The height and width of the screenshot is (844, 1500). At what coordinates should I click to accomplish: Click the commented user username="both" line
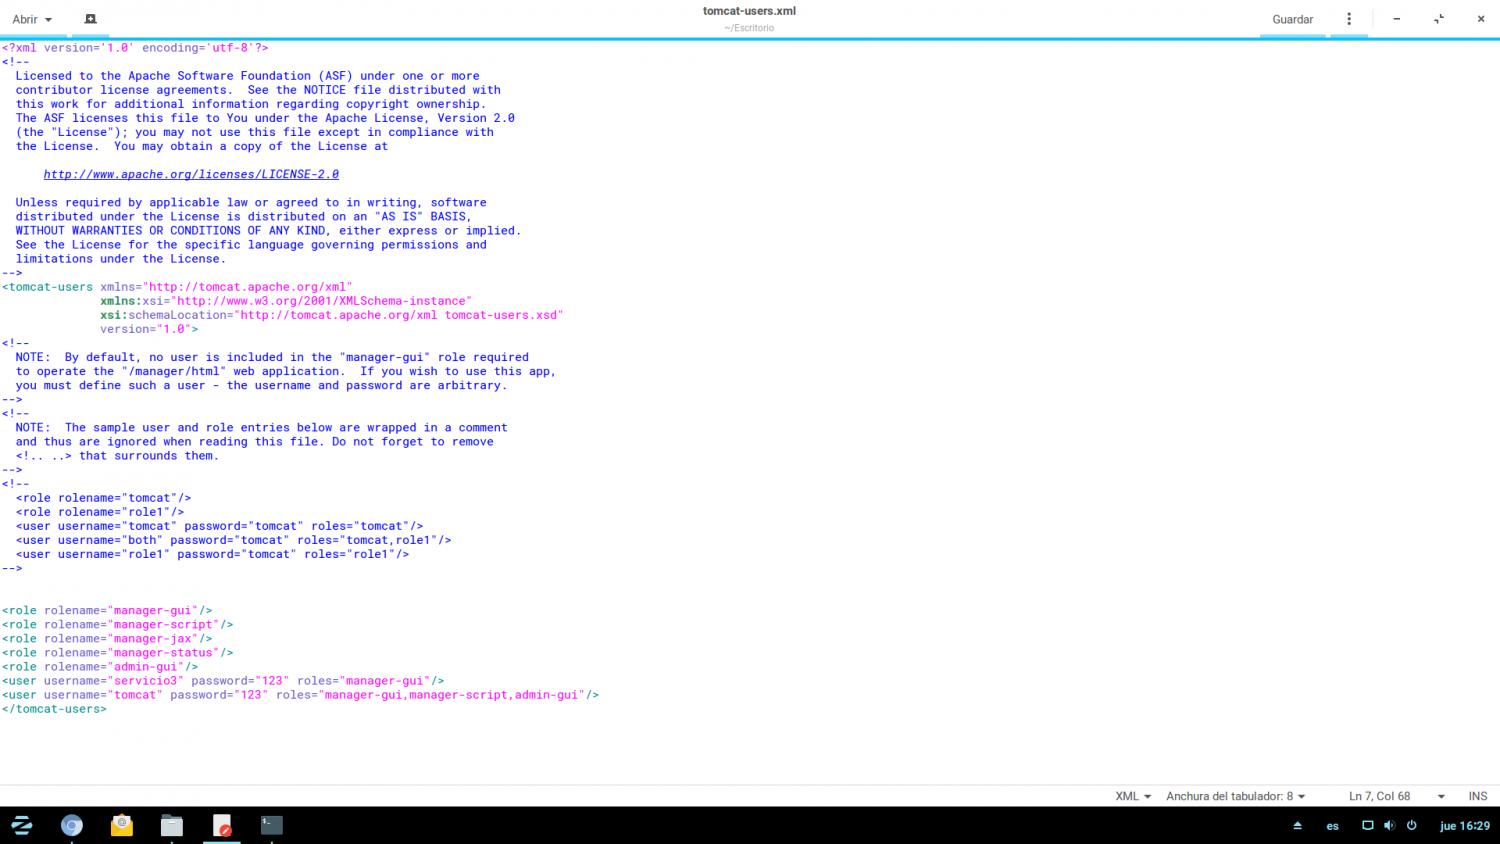click(233, 540)
